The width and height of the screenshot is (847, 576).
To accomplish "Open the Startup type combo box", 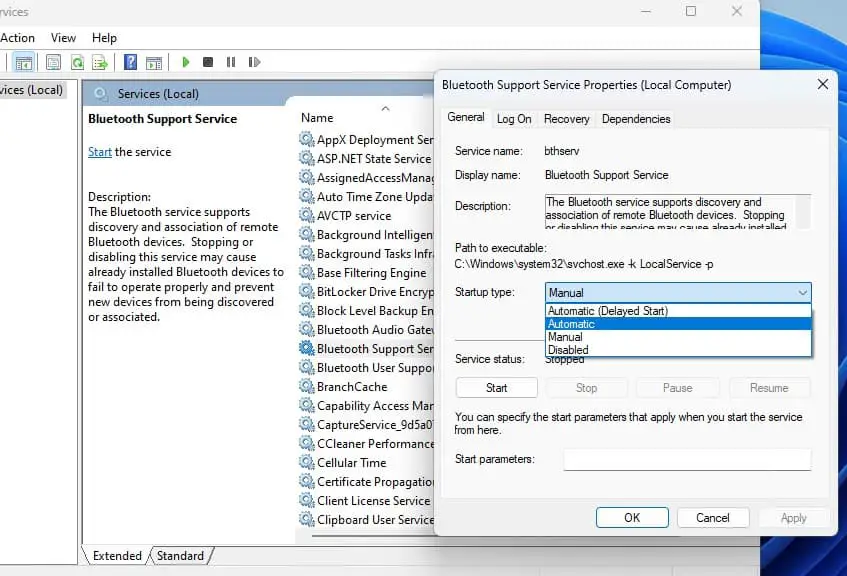I will (678, 292).
